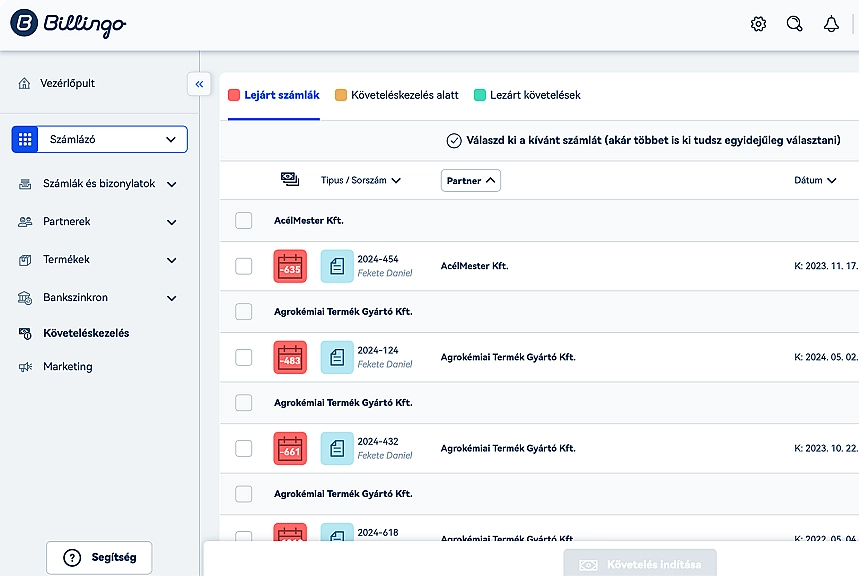Viewport: 859px width, 576px height.
Task: Click the Billingo logo
Action: pyautogui.click(x=68, y=24)
